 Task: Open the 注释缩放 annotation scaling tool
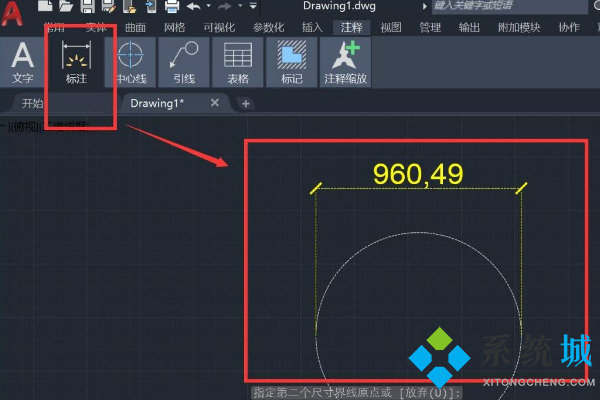[x=345, y=61]
